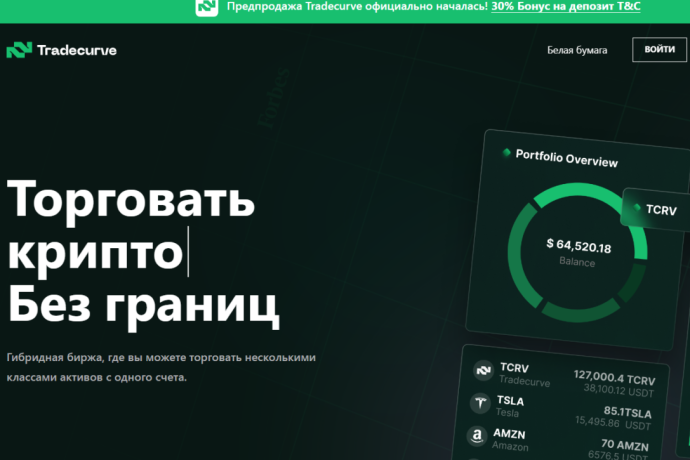Click the Amazon logo icon in asset list
690x460 pixels.
coord(477,436)
